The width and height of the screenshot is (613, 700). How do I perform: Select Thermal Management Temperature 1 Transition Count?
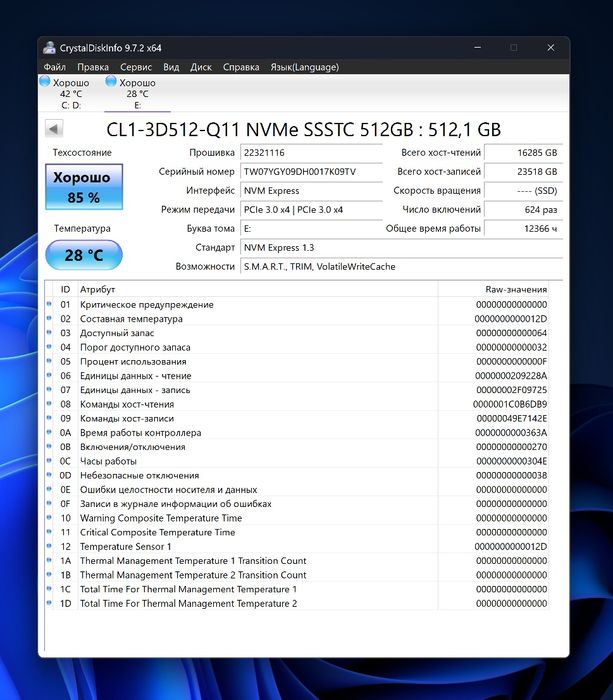193,561
